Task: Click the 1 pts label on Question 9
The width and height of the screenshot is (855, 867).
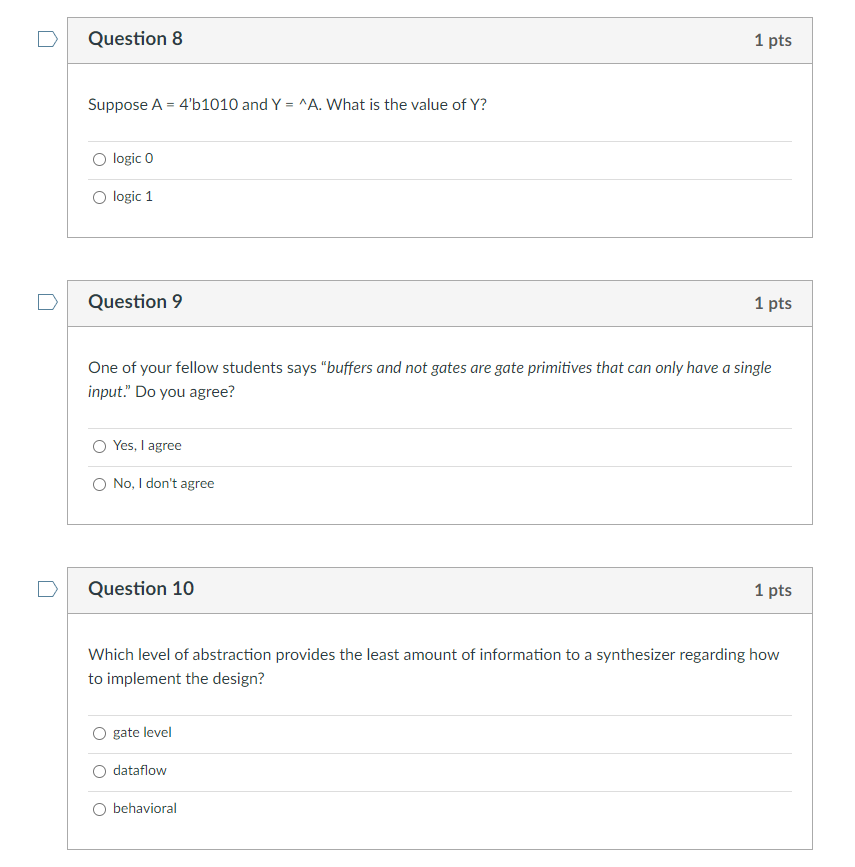Action: [x=772, y=303]
